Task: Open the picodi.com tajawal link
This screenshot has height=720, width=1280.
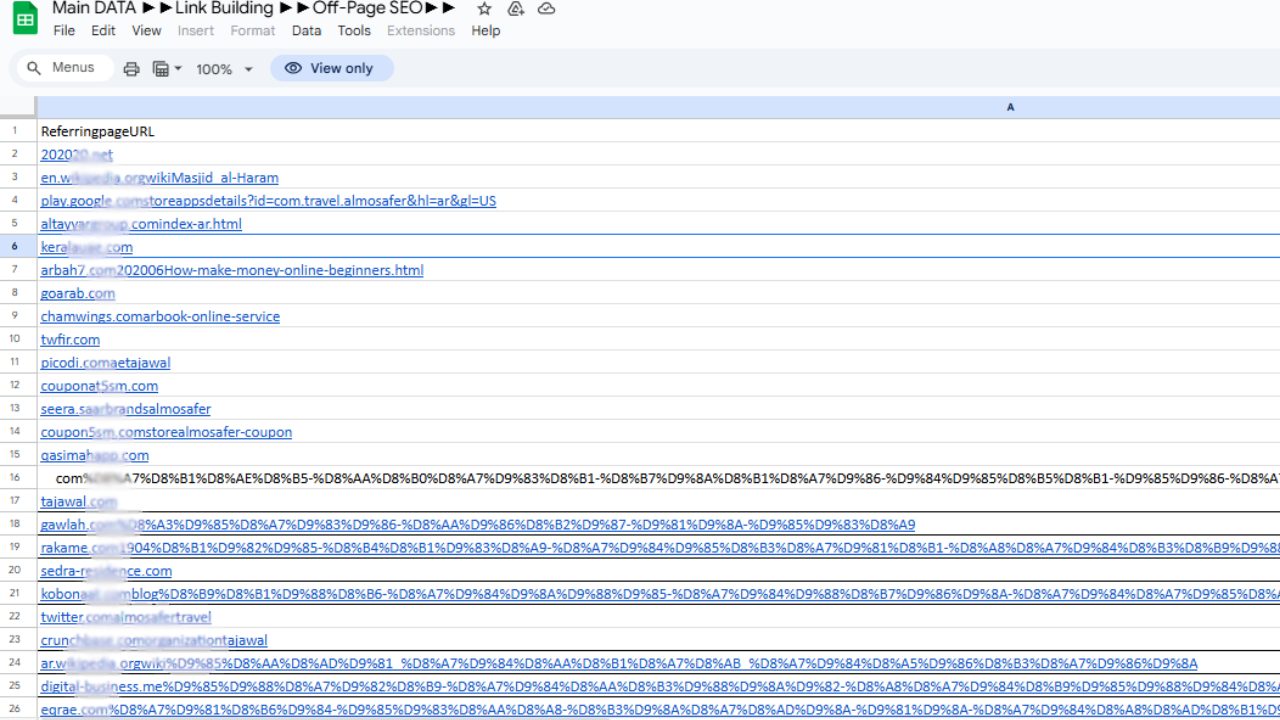Action: pyautogui.click(x=106, y=363)
